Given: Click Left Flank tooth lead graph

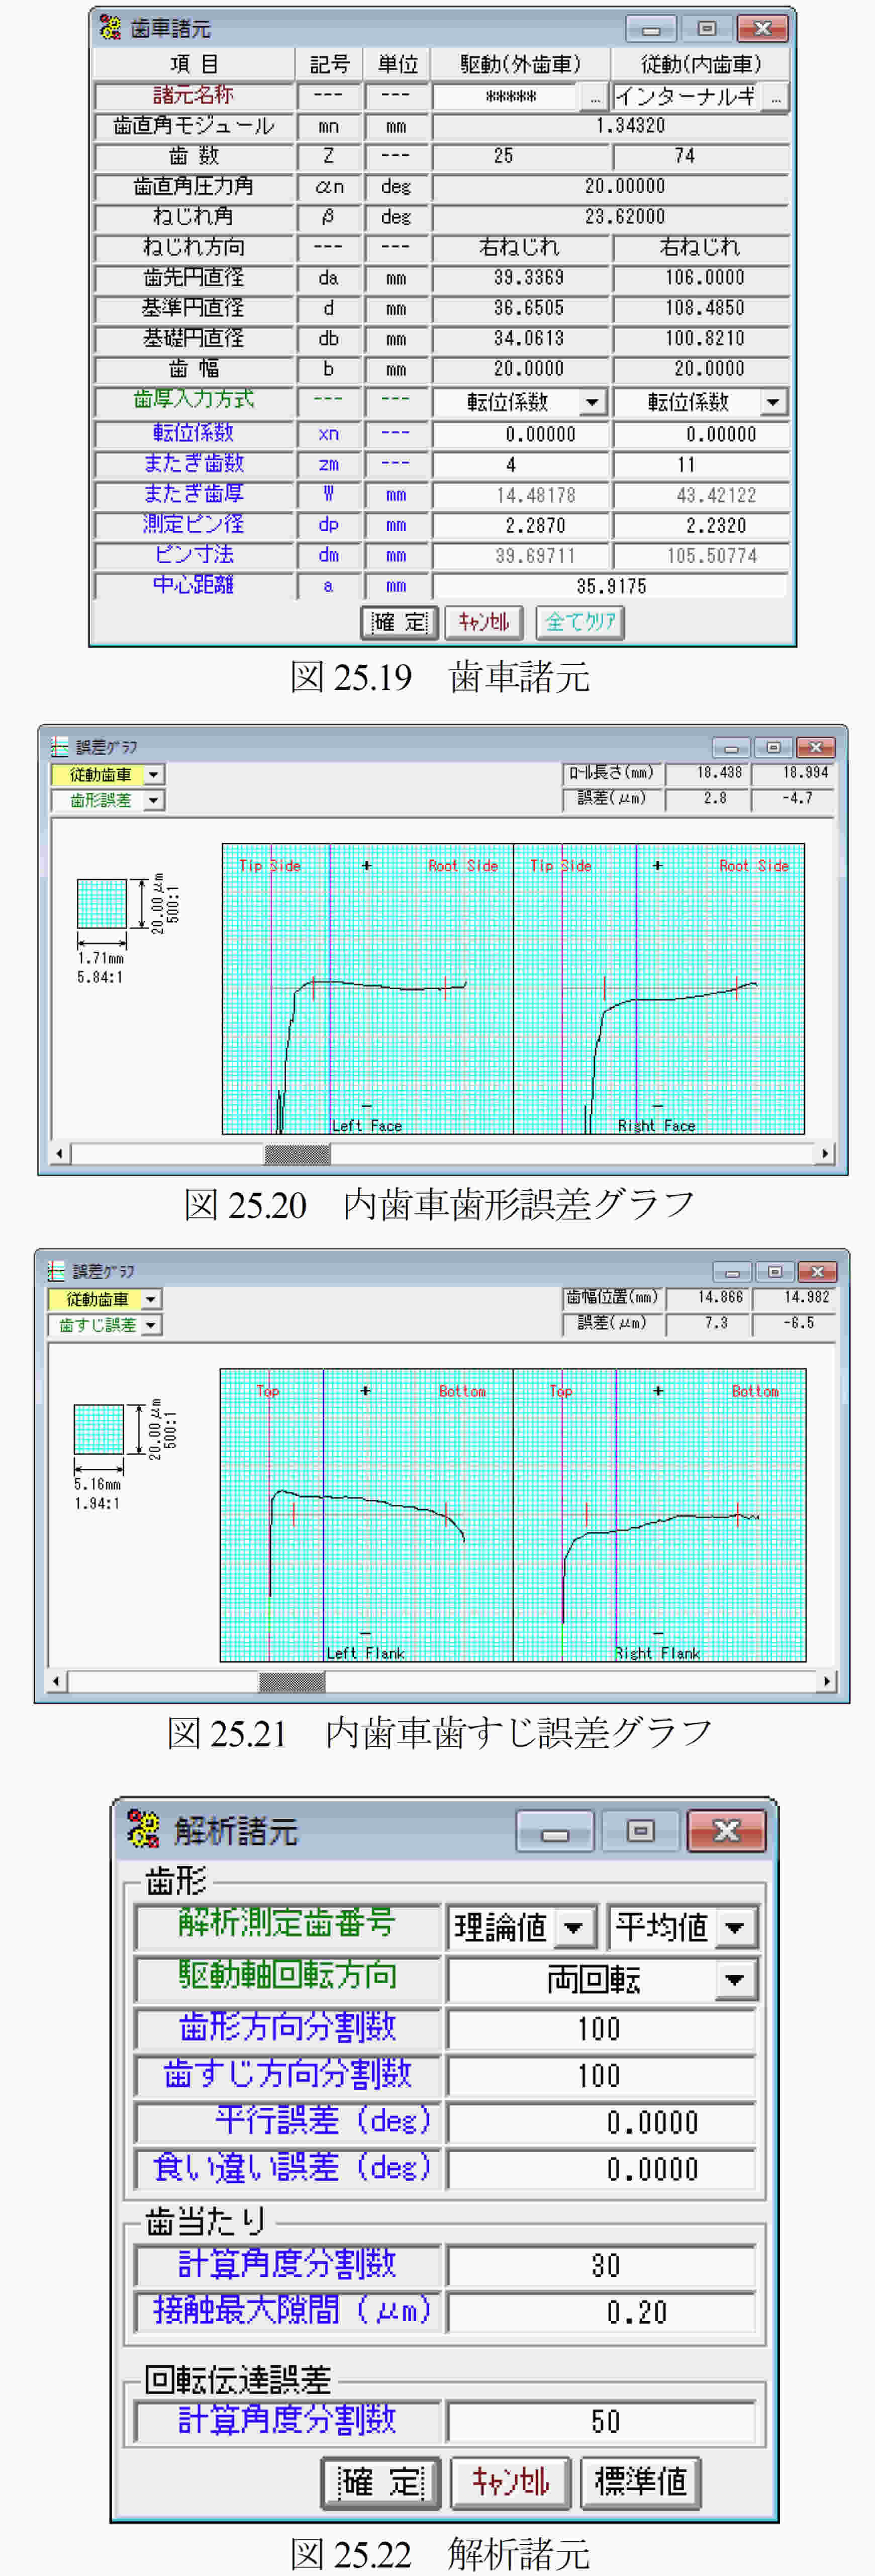Looking at the screenshot, I should click(366, 1515).
